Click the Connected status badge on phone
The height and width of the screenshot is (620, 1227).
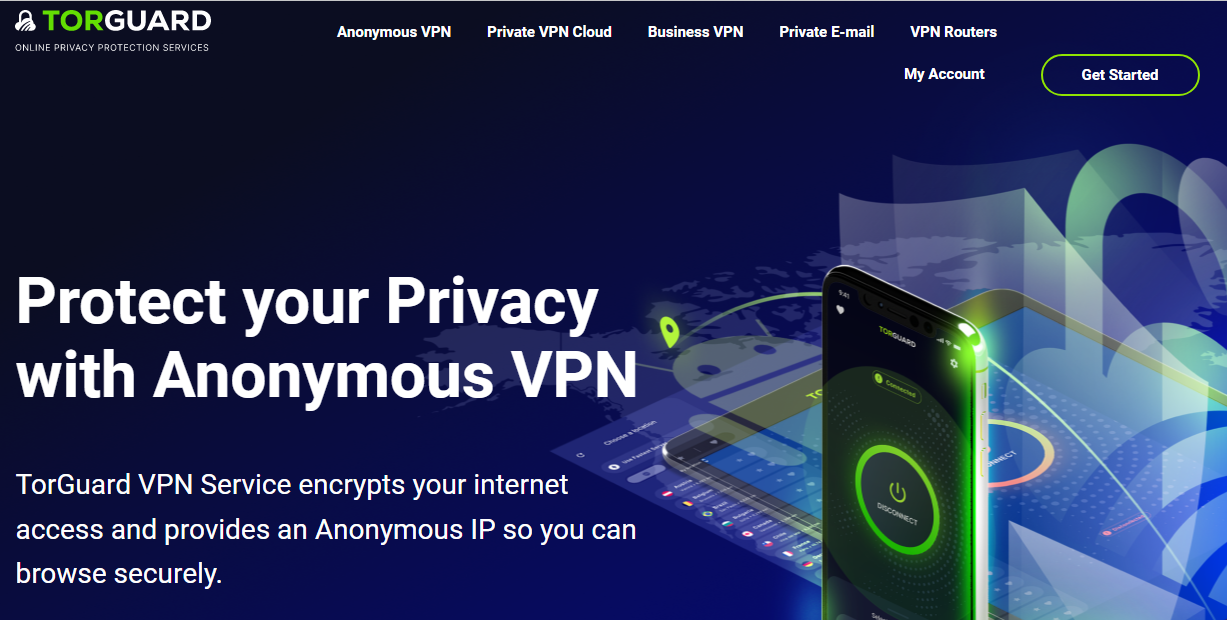[895, 385]
